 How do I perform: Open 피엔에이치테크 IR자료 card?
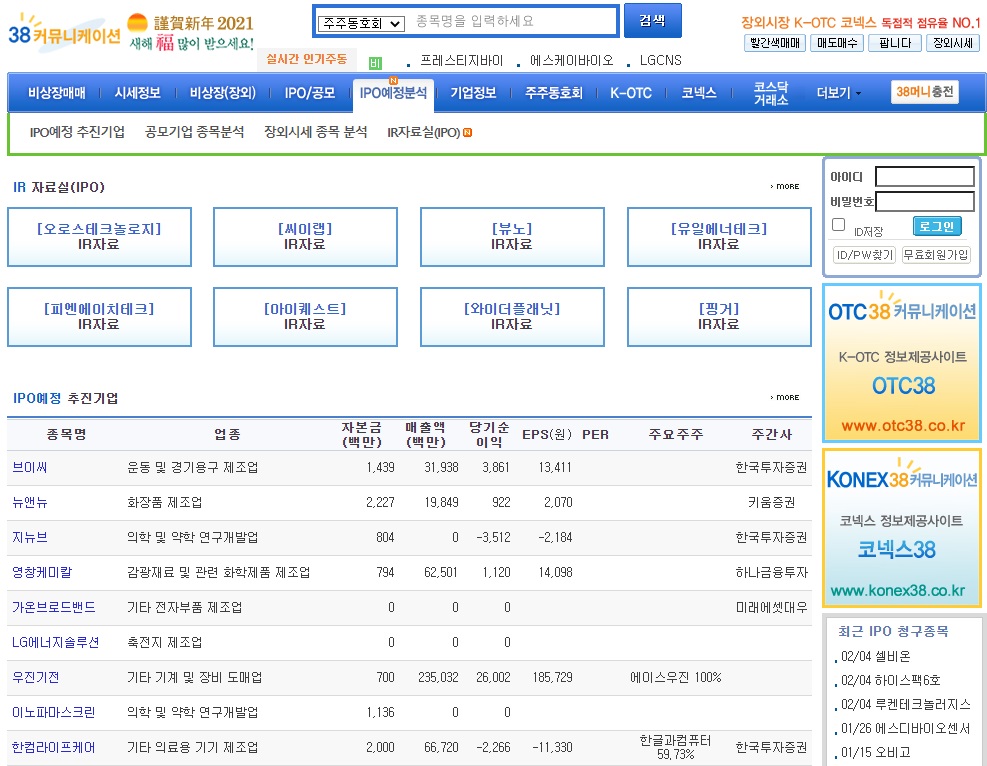99,317
